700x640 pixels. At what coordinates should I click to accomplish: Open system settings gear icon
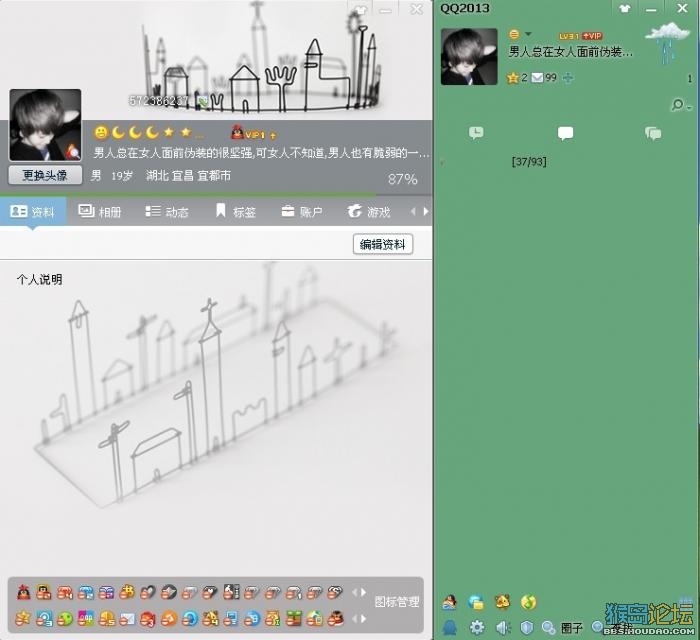tap(477, 628)
